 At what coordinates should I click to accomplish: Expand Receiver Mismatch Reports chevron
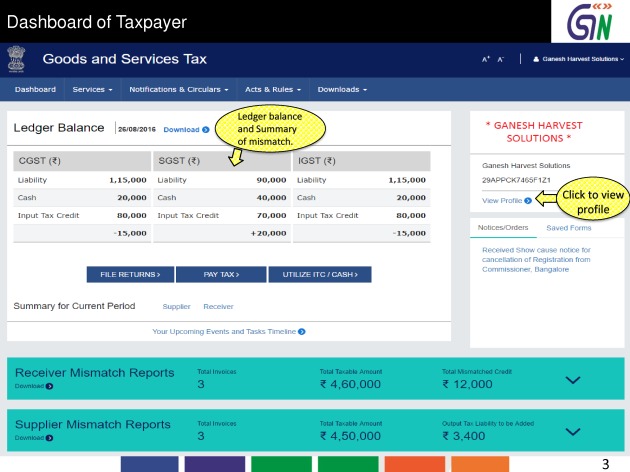point(573,380)
